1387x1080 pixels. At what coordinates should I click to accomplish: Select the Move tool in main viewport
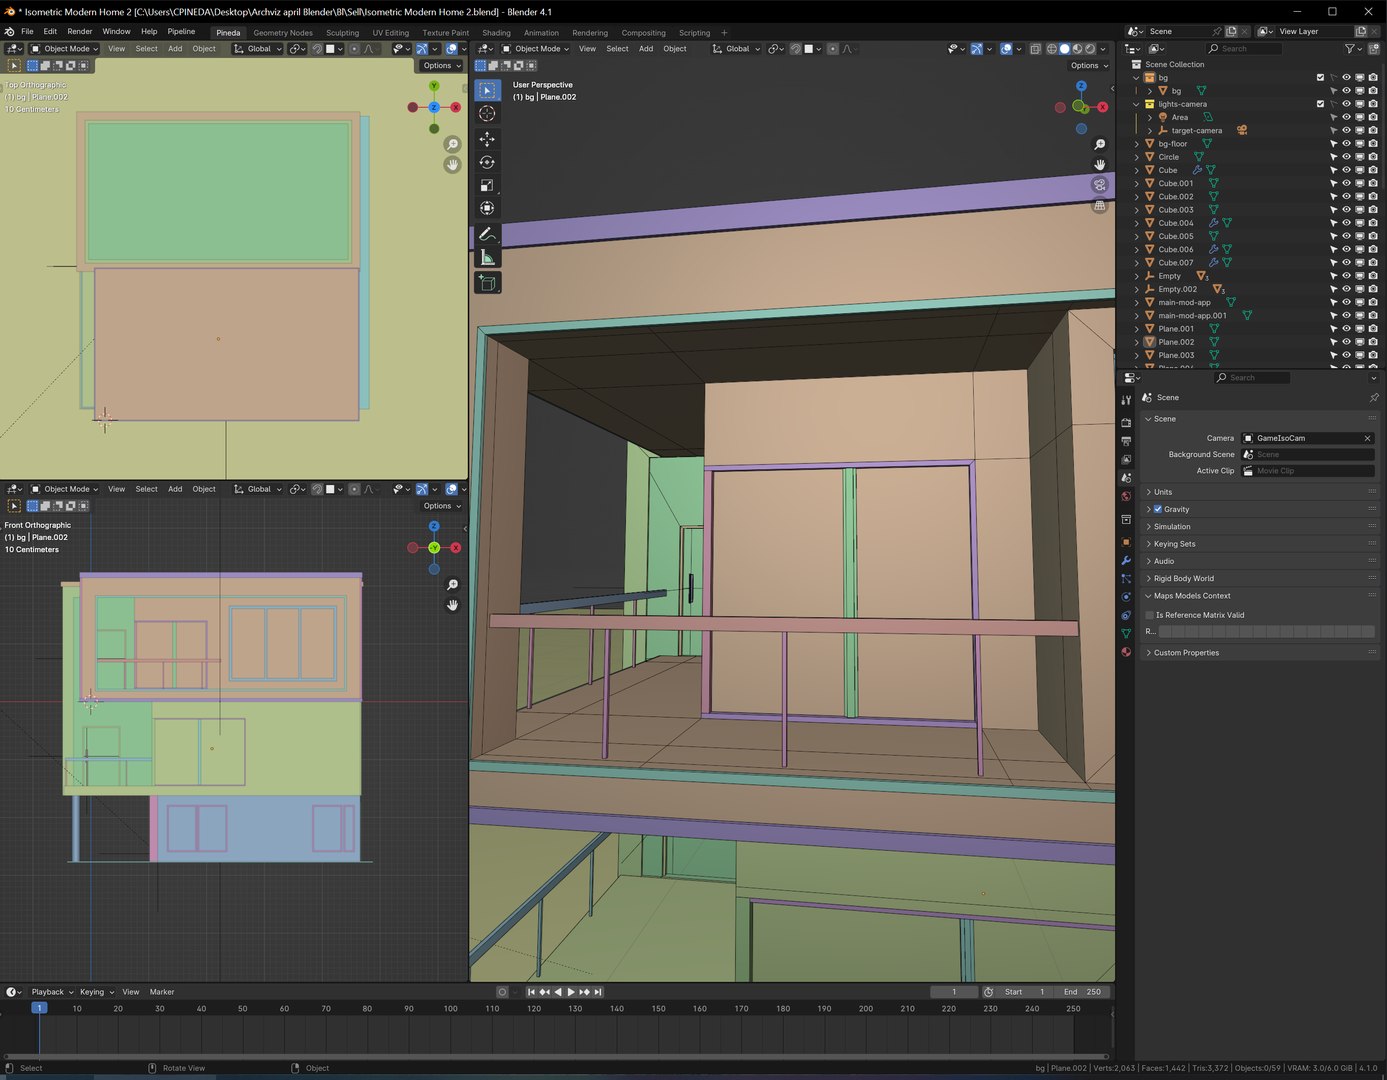click(x=487, y=139)
